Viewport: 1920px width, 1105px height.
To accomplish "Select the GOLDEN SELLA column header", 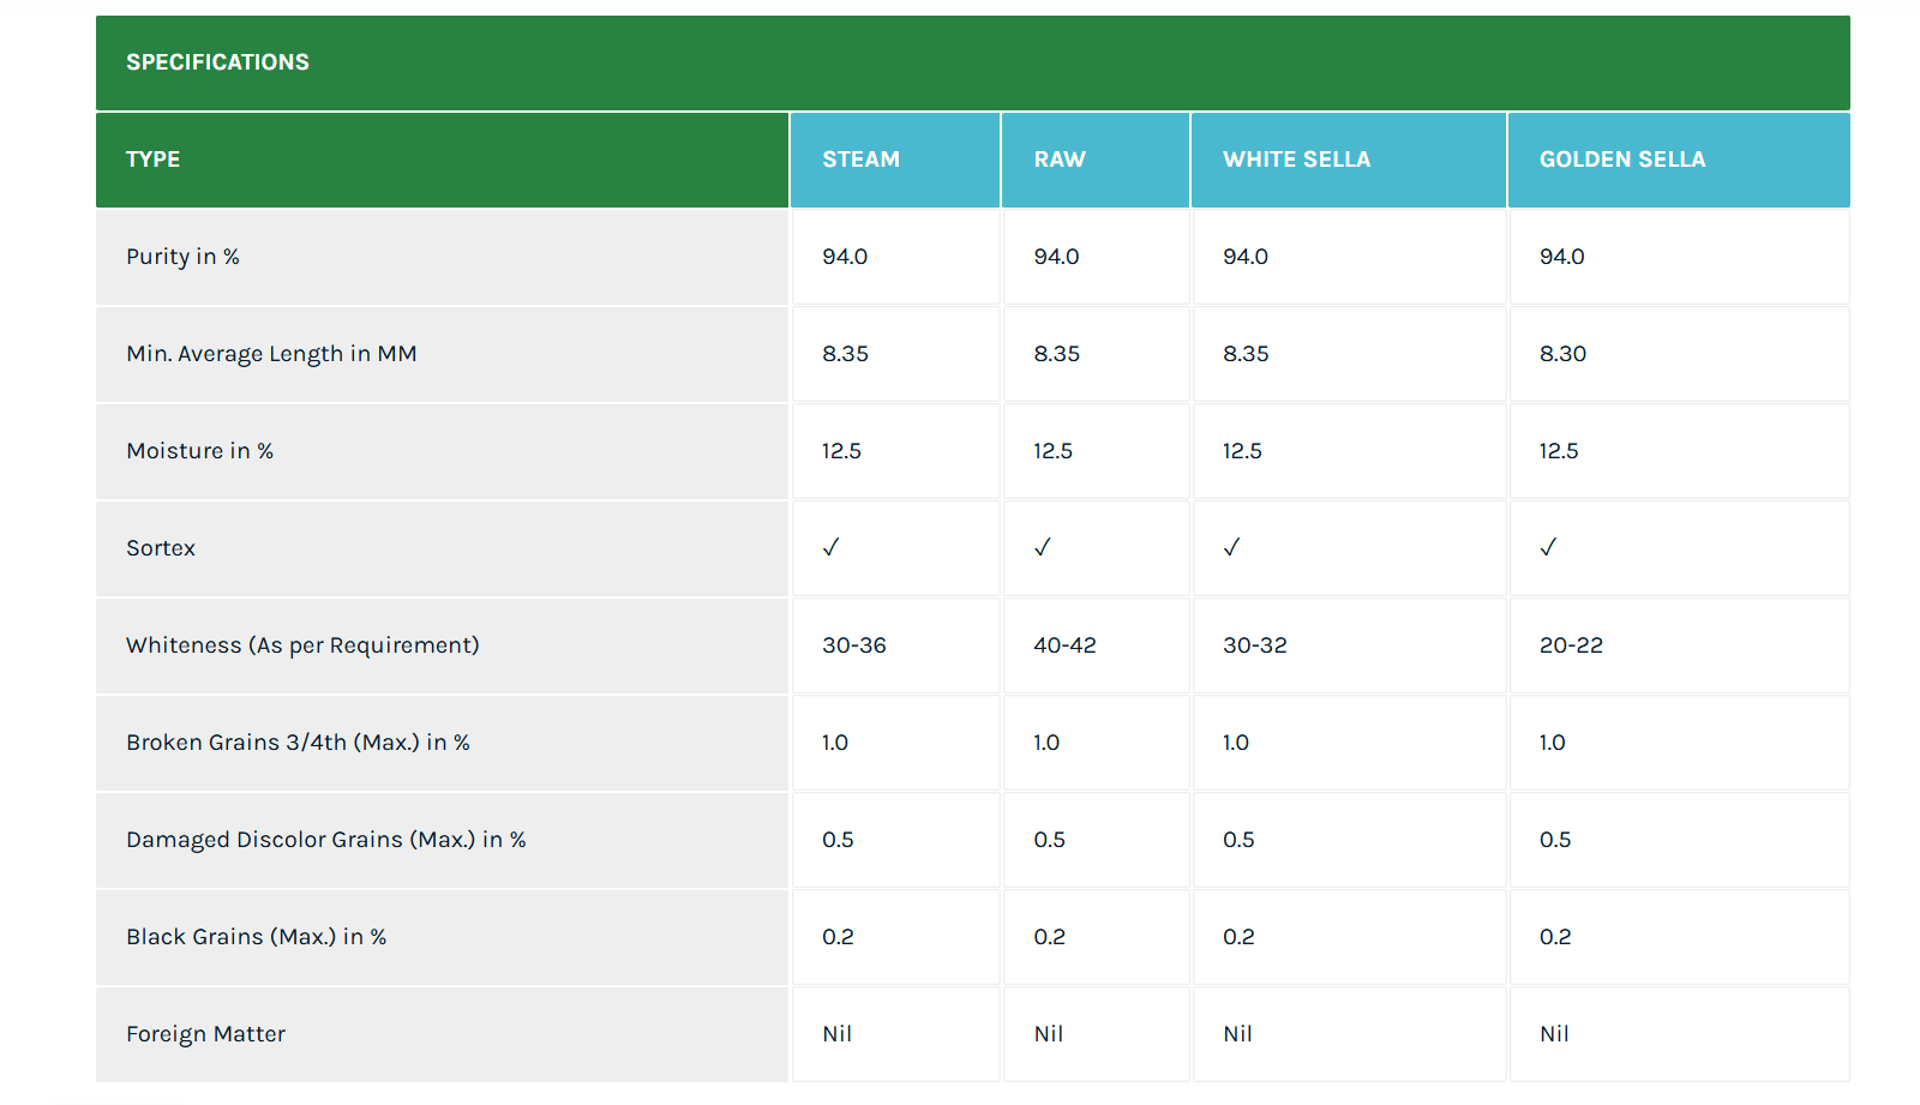I will pyautogui.click(x=1679, y=160).
